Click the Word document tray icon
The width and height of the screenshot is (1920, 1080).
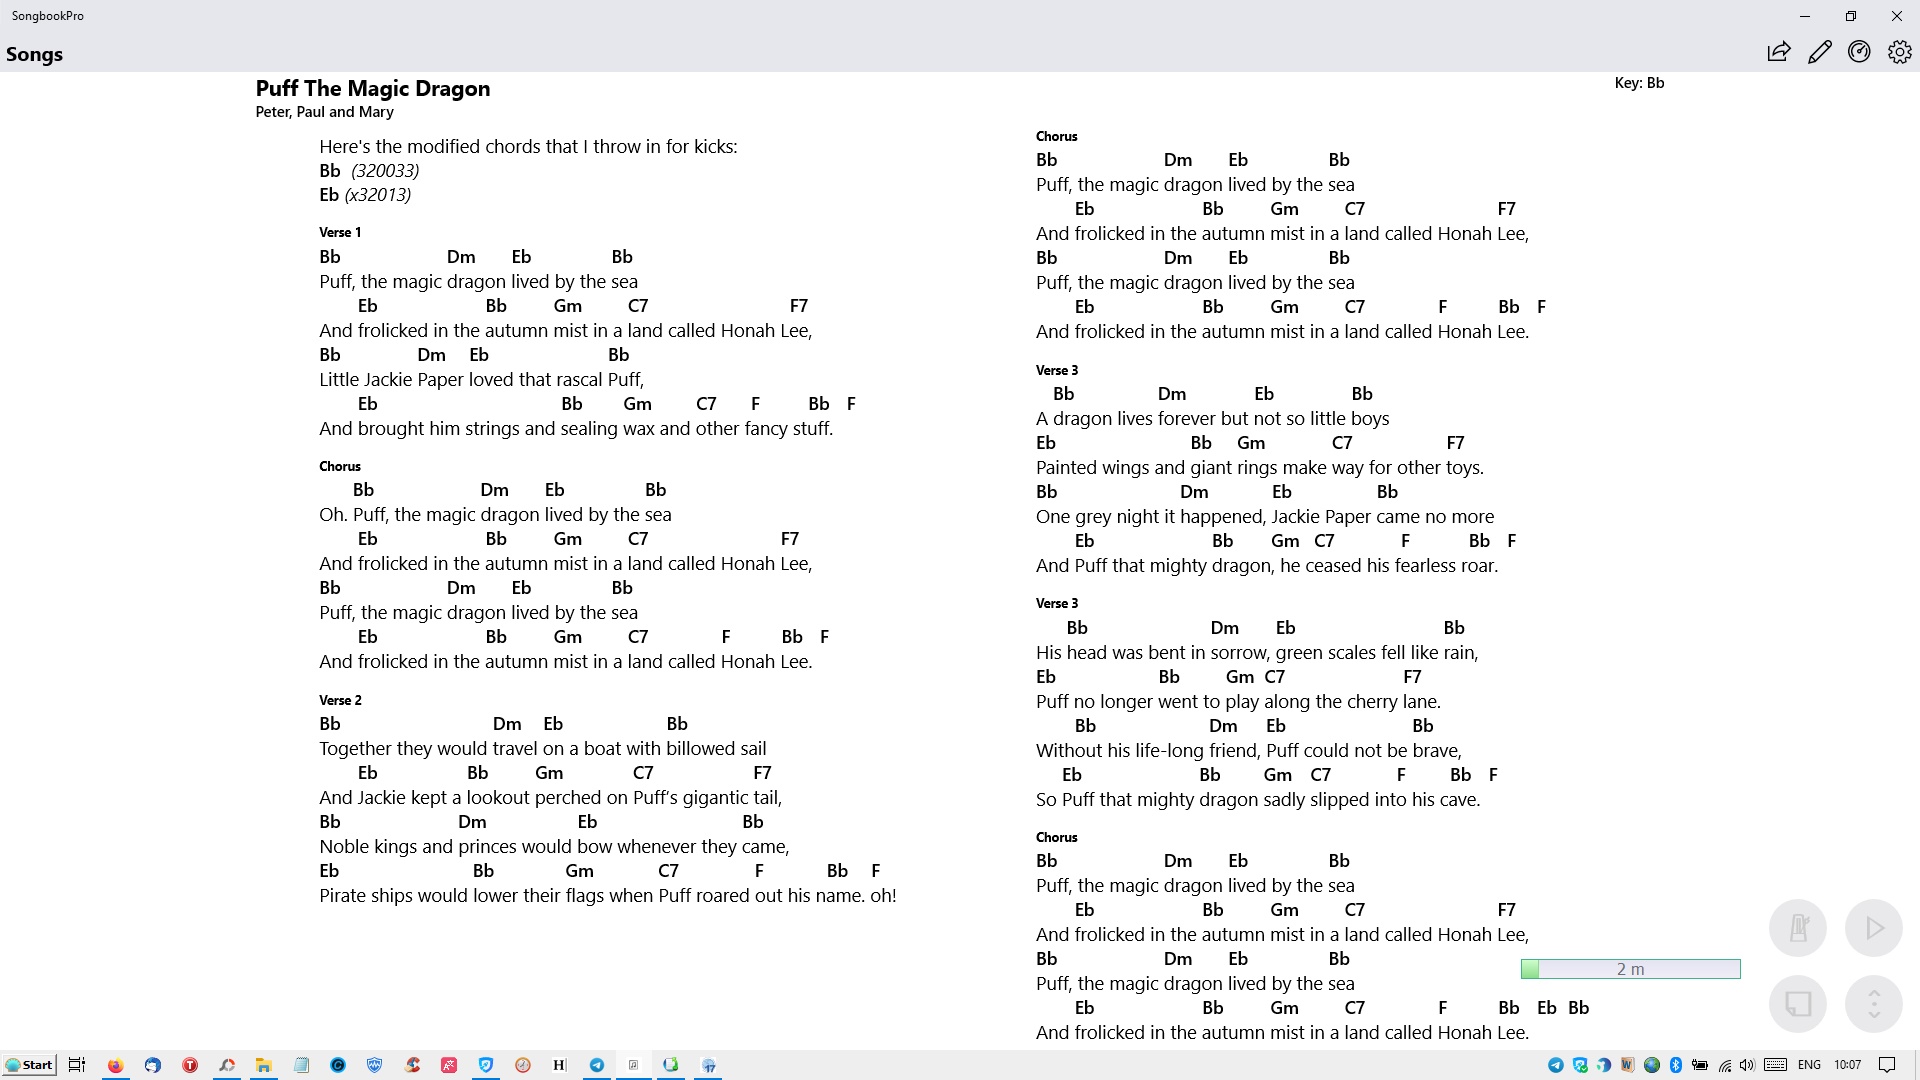point(1628,1065)
